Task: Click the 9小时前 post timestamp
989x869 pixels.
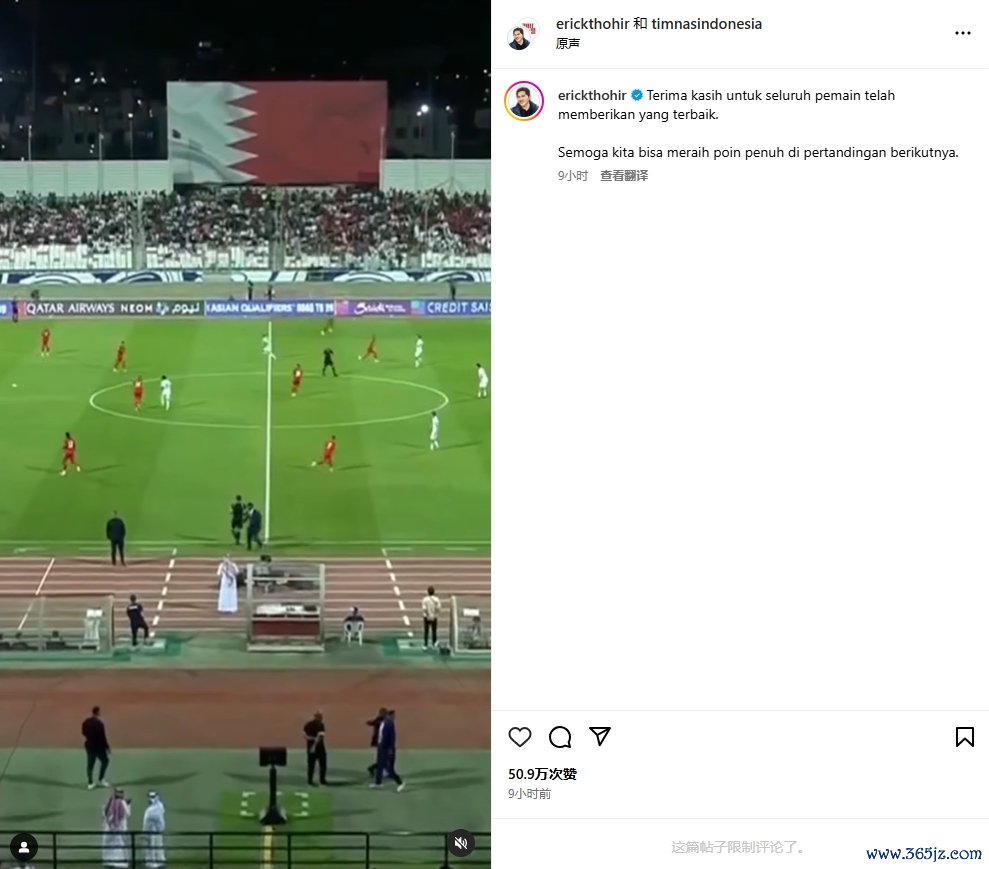Action: pos(529,794)
